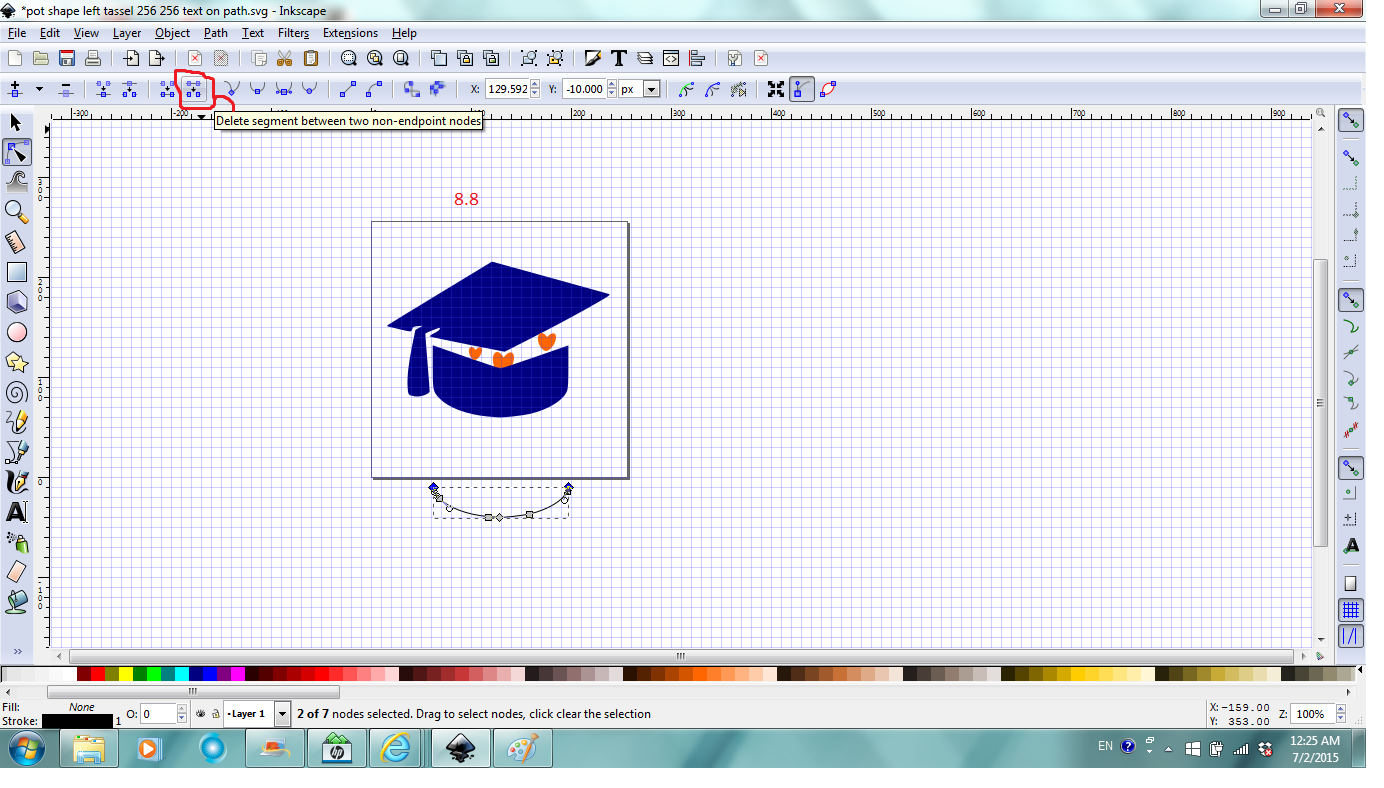Viewport: 1384px width, 788px height.
Task: Open the Layer menu
Action: [x=127, y=33]
